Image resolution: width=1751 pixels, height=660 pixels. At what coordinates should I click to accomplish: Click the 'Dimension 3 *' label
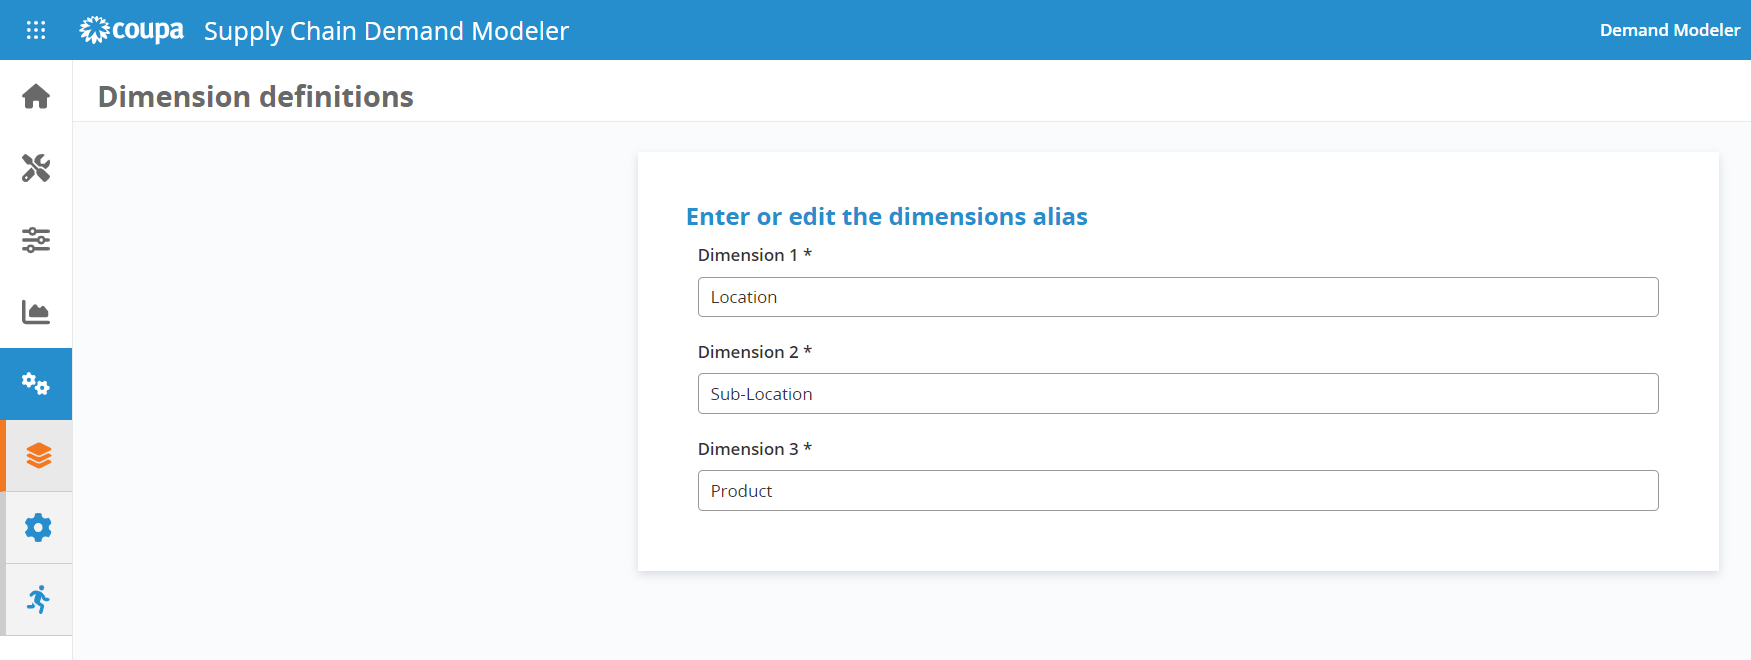pyautogui.click(x=755, y=449)
